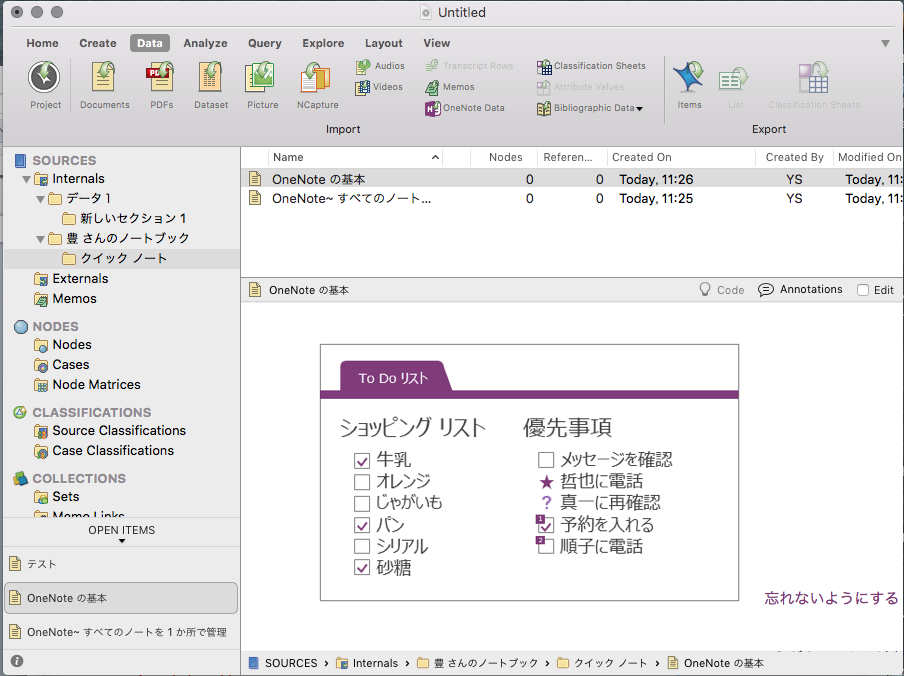Uncheck the パン checkbox
Image resolution: width=904 pixels, height=676 pixels.
(361, 525)
